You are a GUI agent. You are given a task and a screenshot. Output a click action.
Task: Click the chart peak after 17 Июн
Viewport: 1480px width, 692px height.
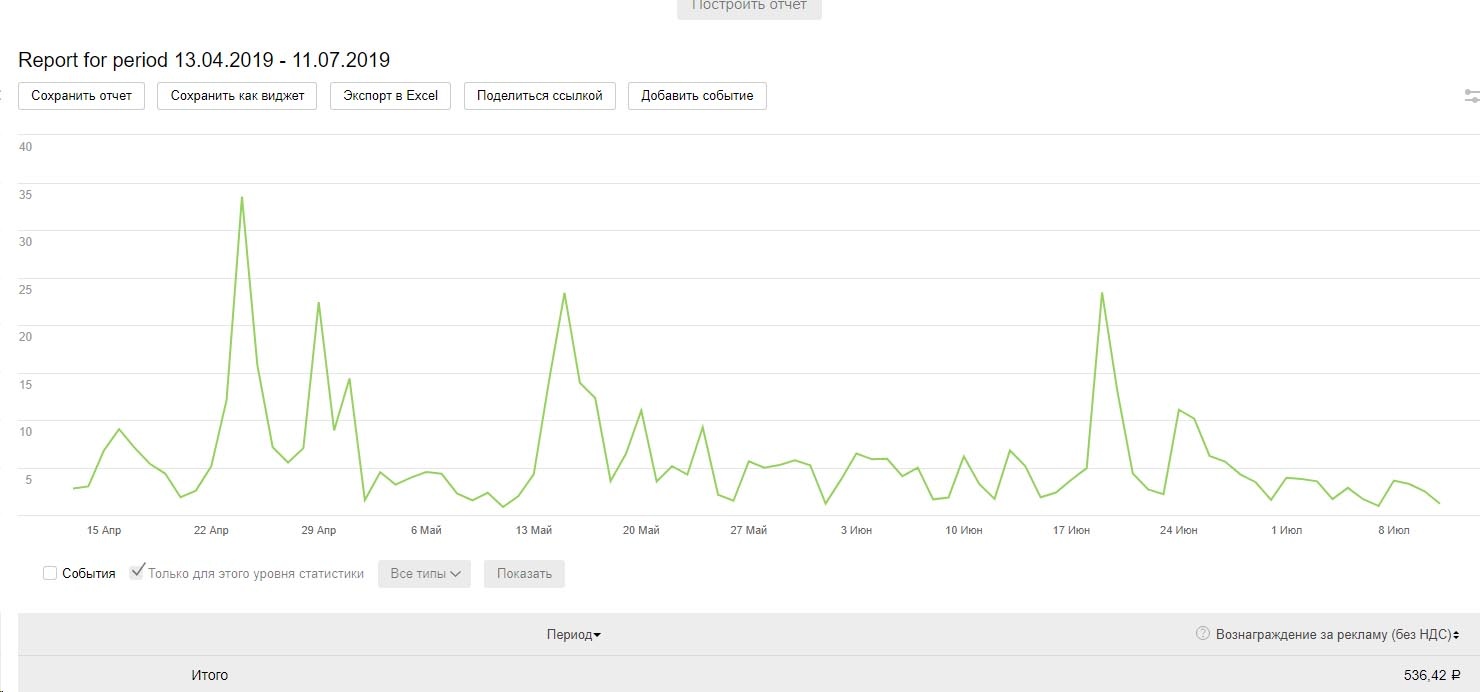(x=1102, y=293)
